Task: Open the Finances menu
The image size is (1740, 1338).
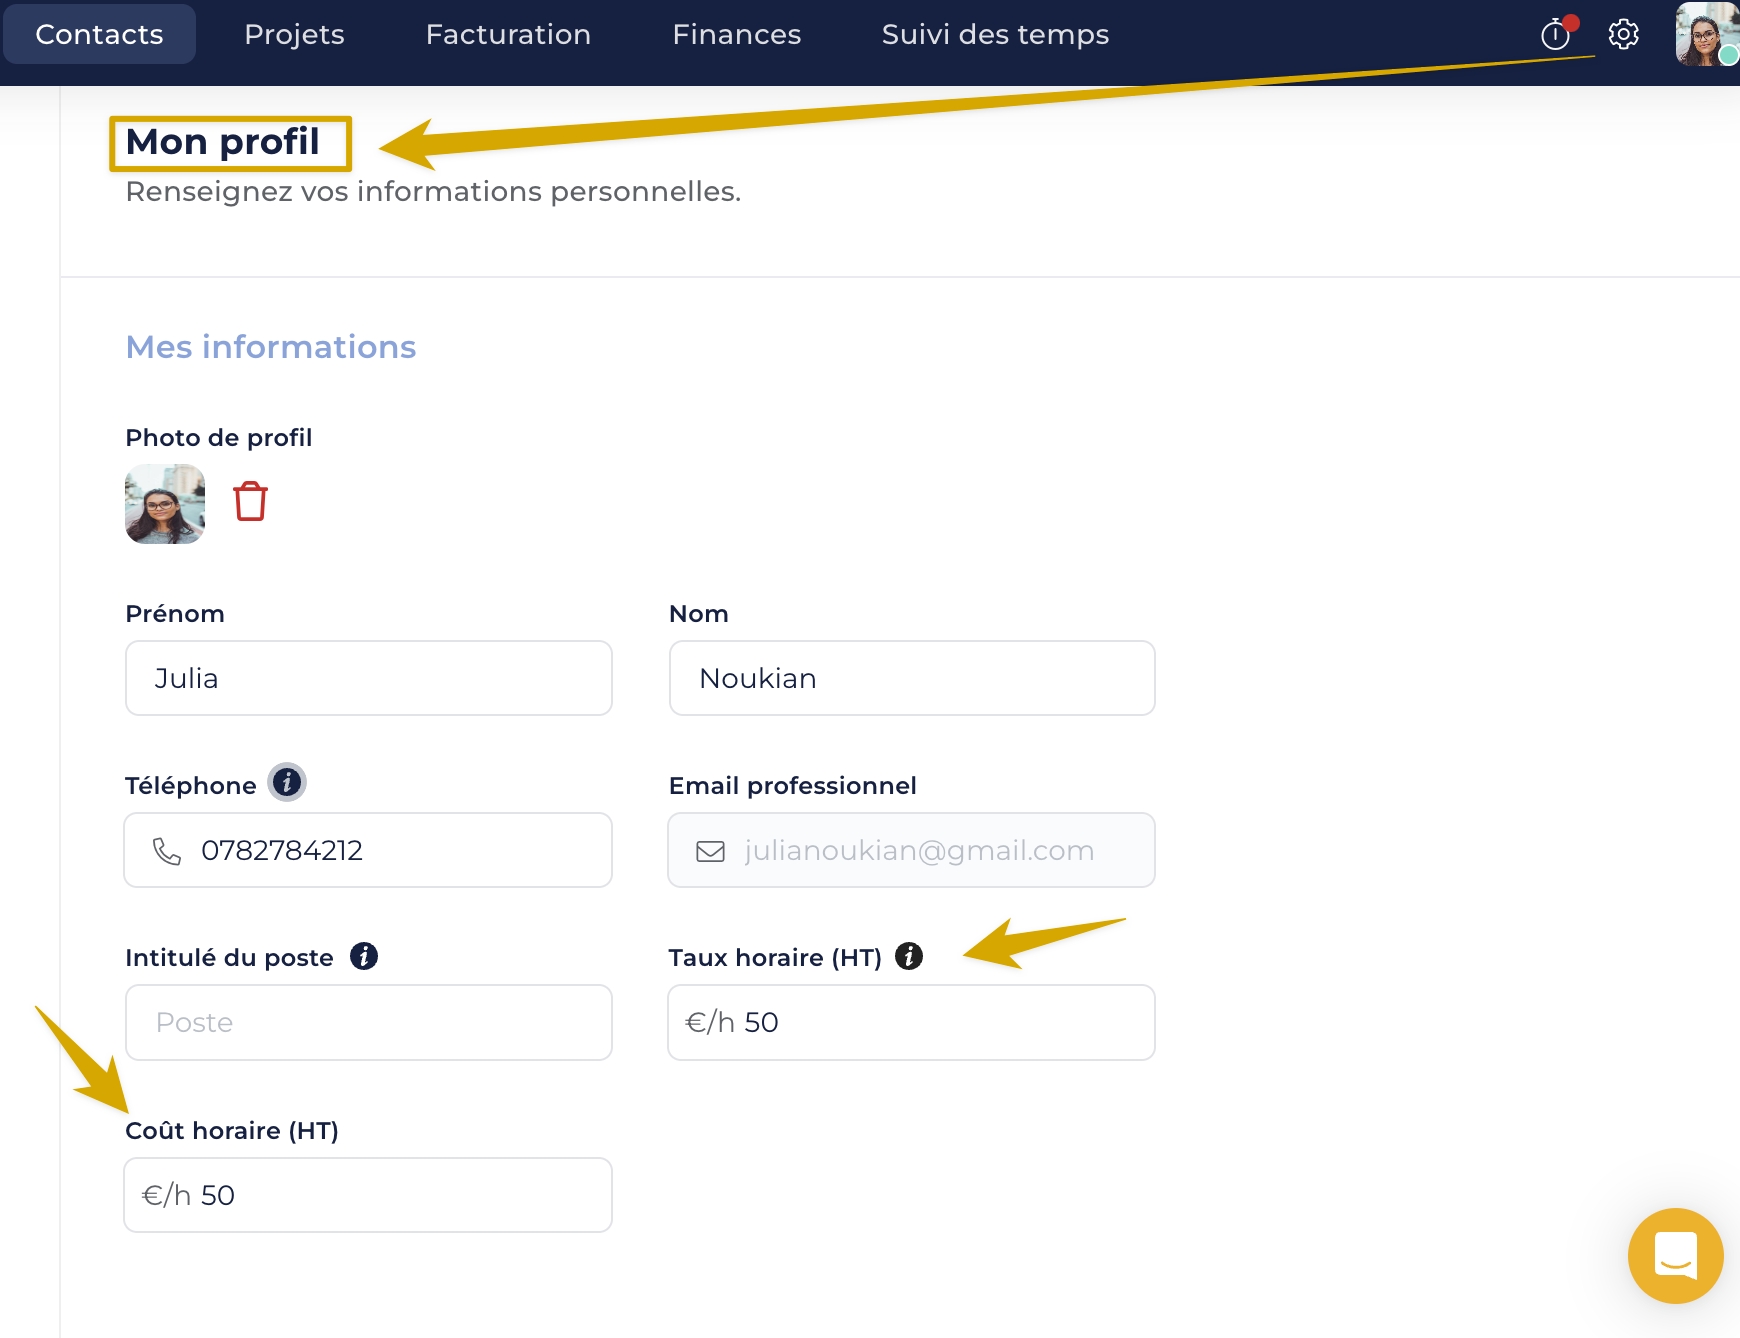Action: (736, 35)
